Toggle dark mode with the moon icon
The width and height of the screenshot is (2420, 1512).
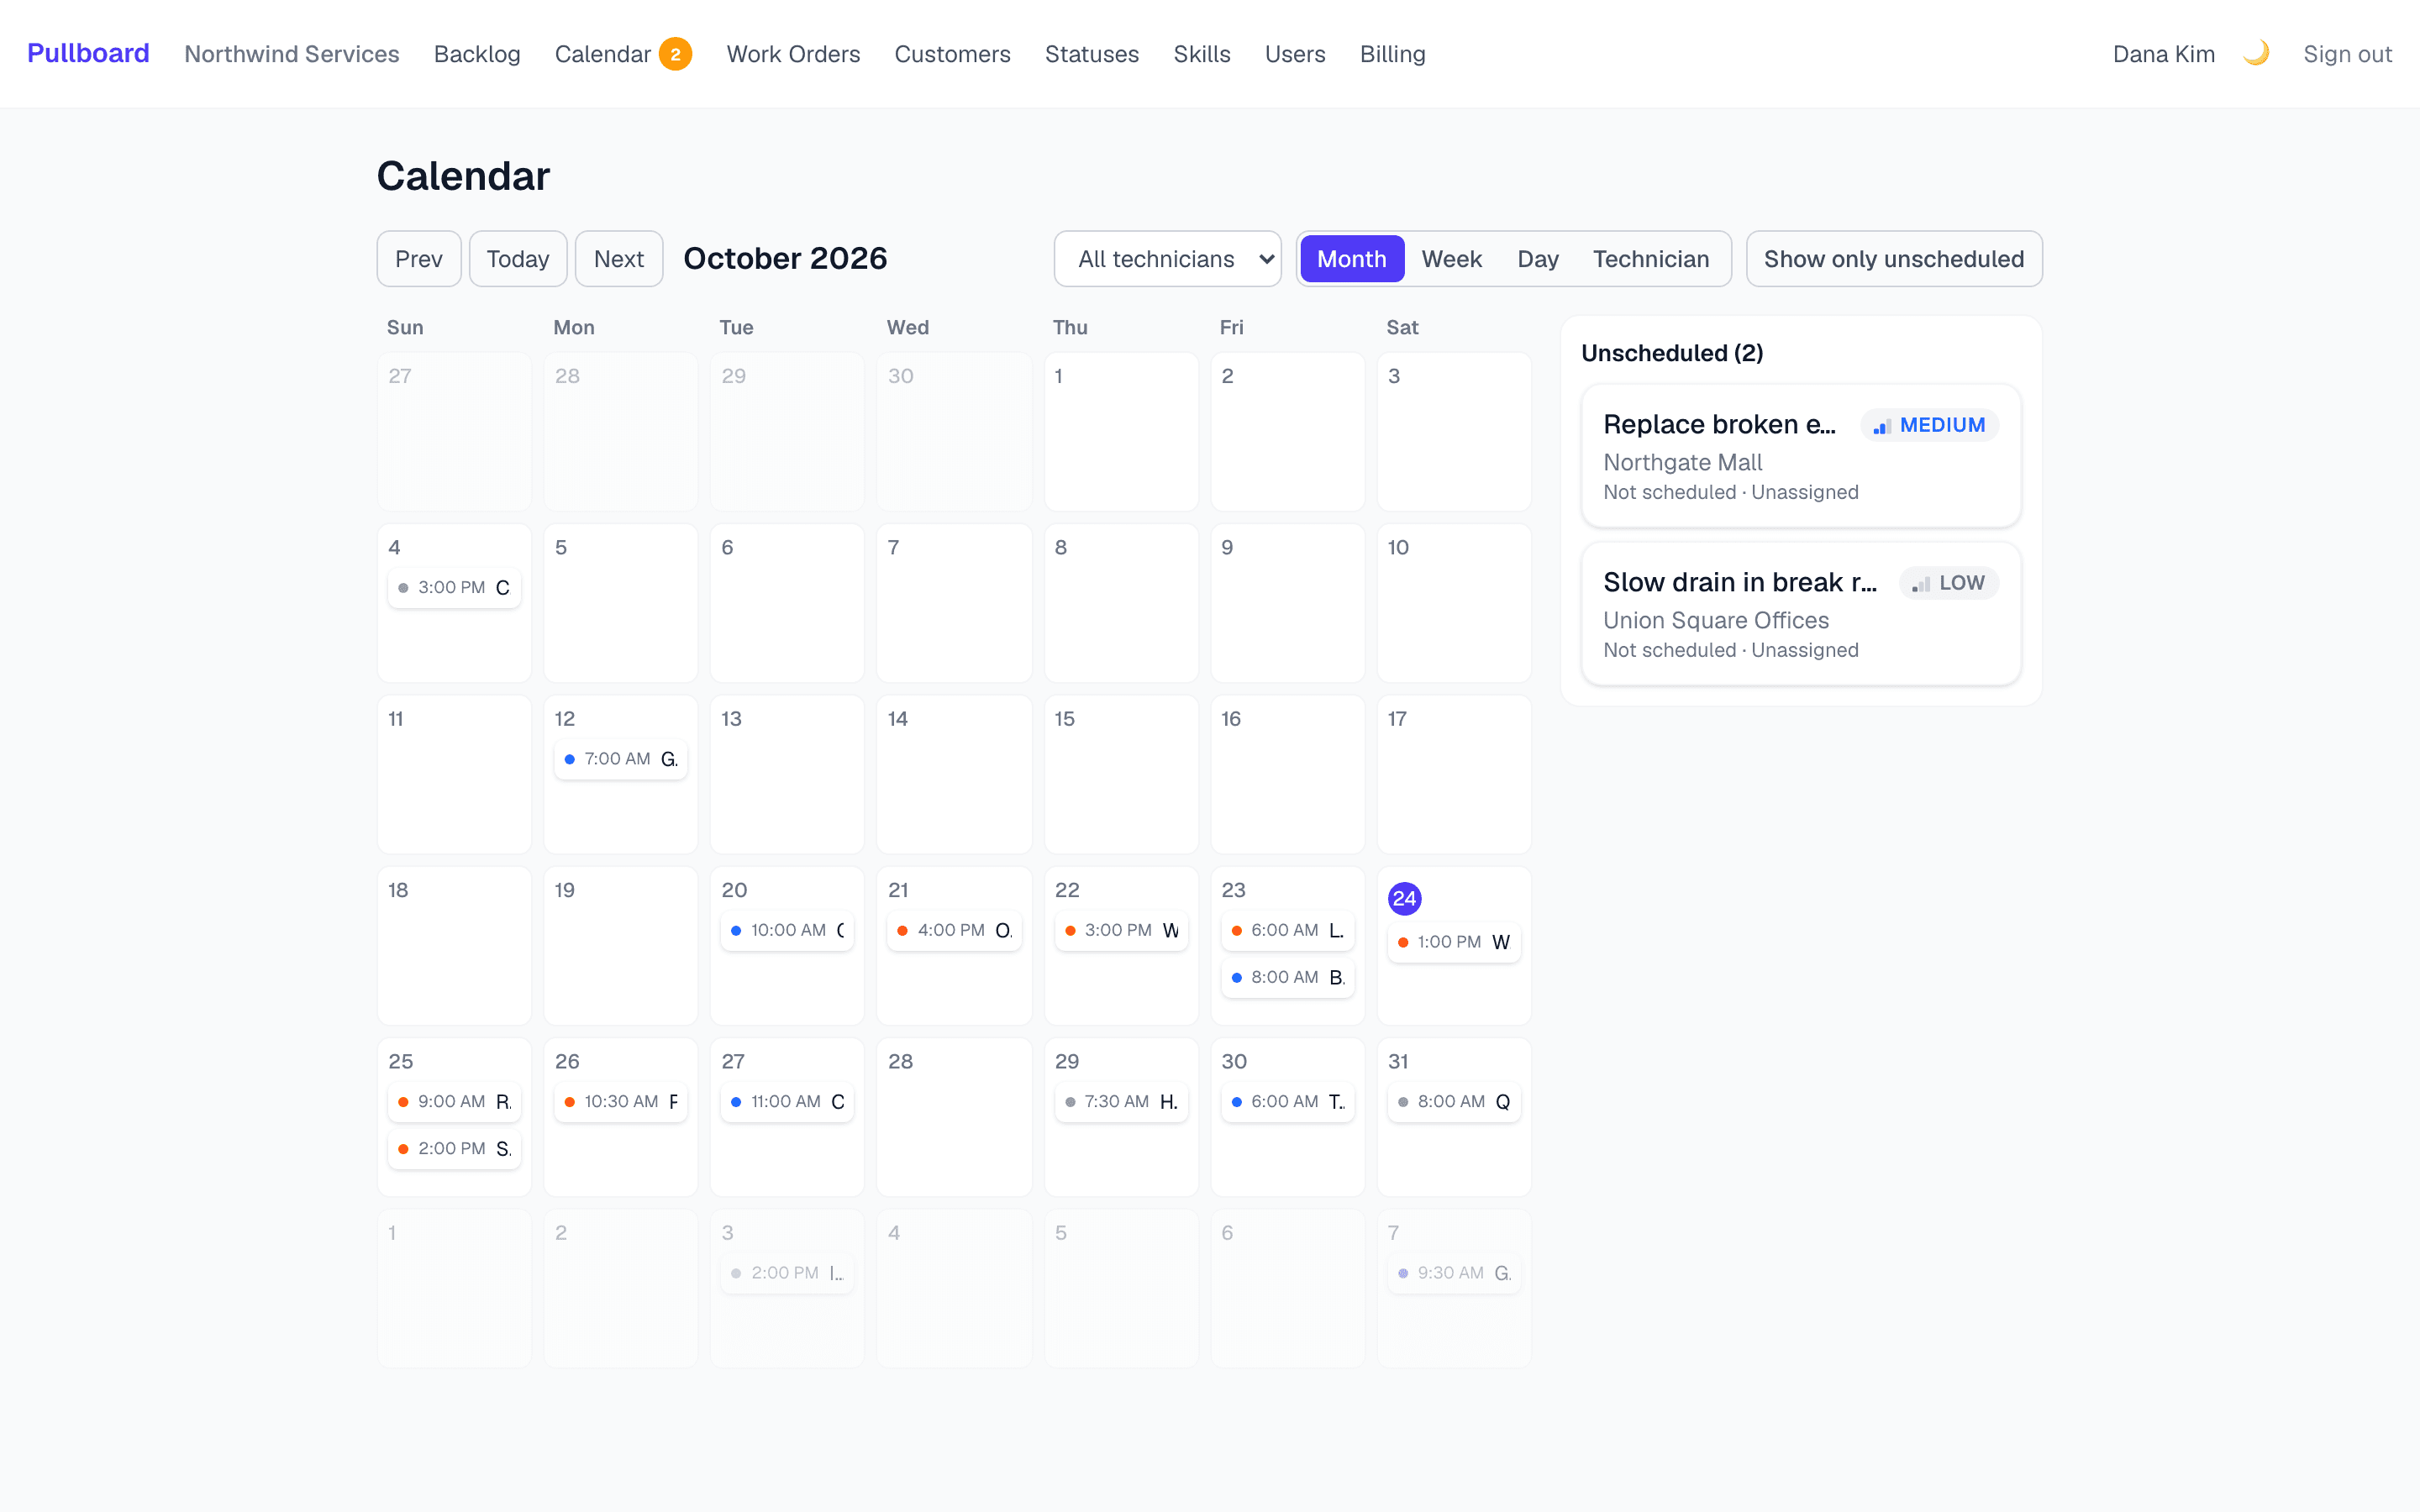2256,53
